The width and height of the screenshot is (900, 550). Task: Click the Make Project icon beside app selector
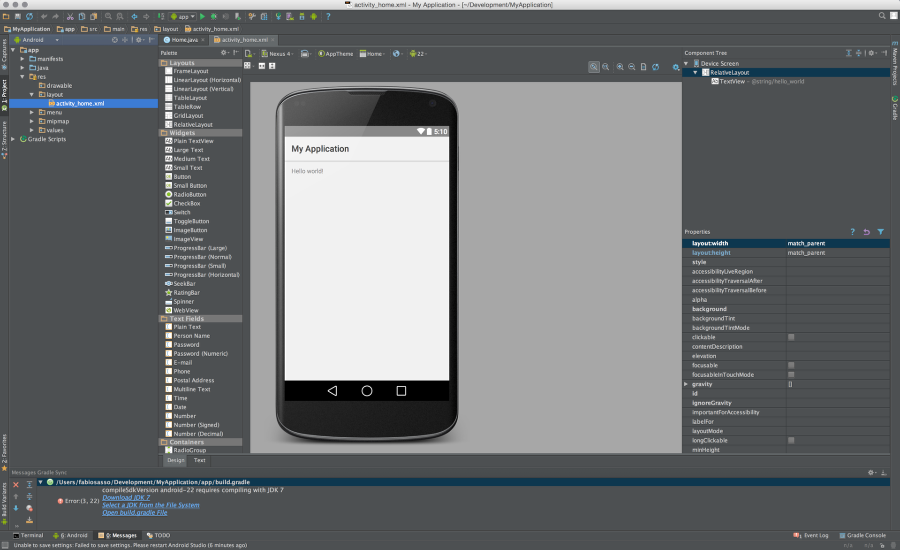[161, 17]
